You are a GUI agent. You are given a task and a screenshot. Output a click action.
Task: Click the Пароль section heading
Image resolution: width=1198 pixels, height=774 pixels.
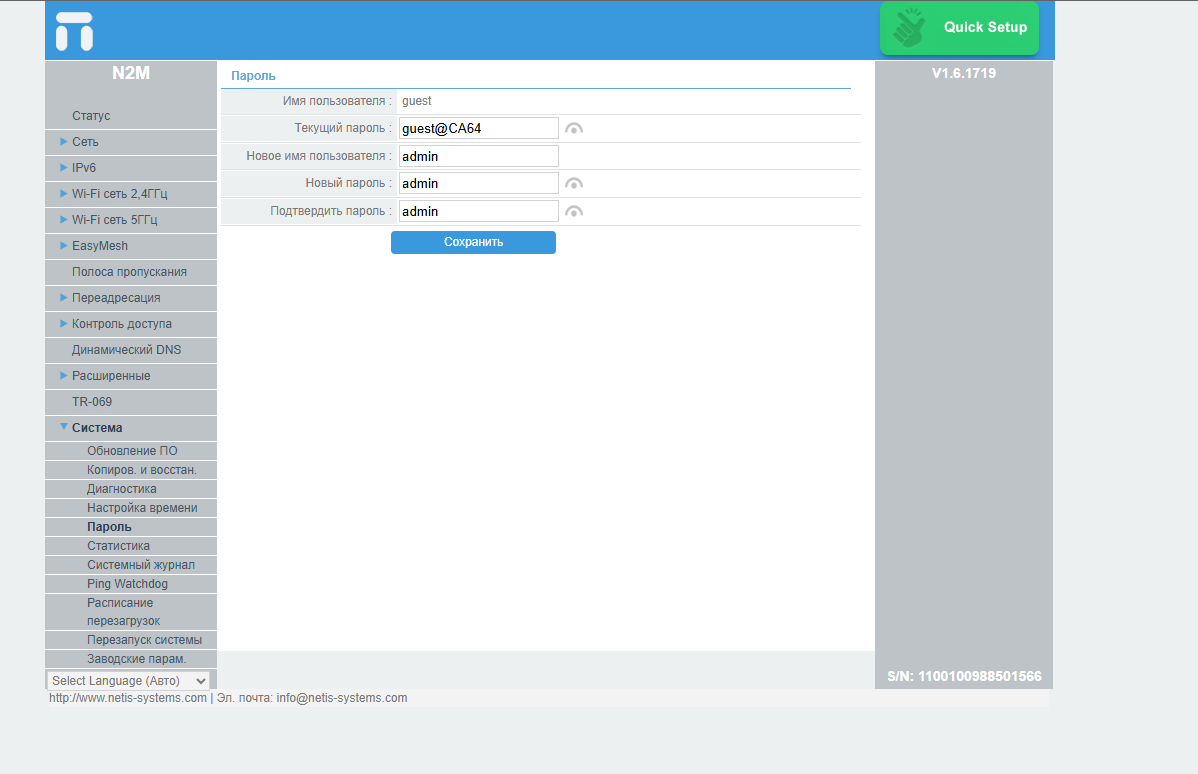253,76
